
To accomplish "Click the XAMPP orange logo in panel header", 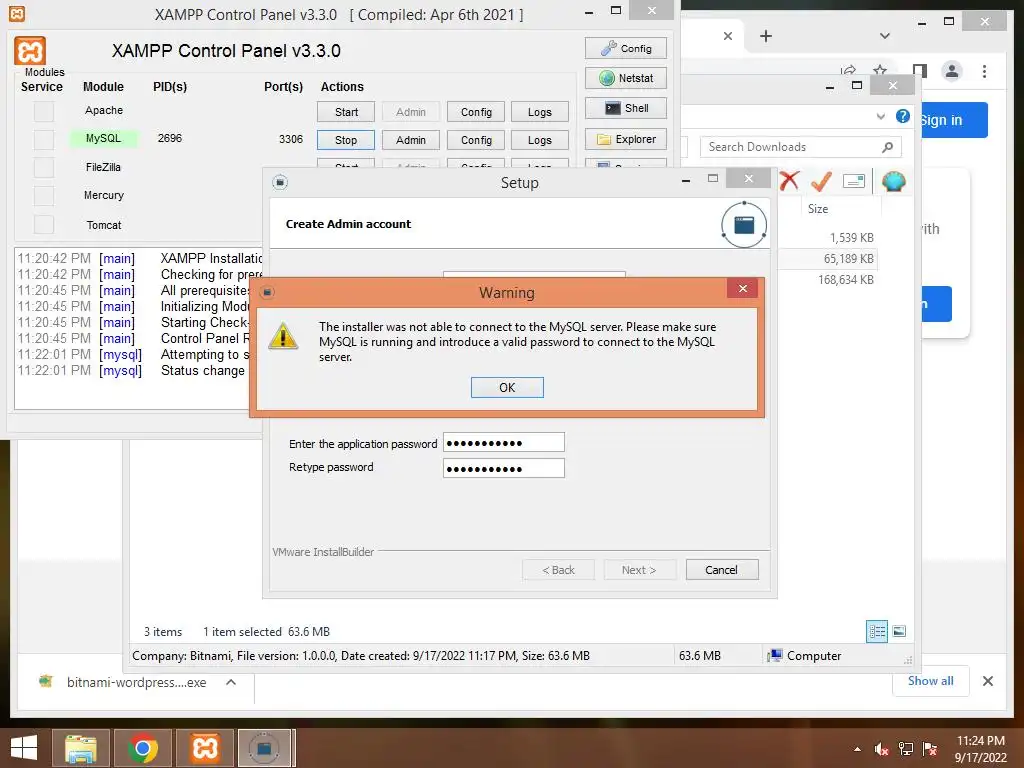I will click(x=30, y=51).
